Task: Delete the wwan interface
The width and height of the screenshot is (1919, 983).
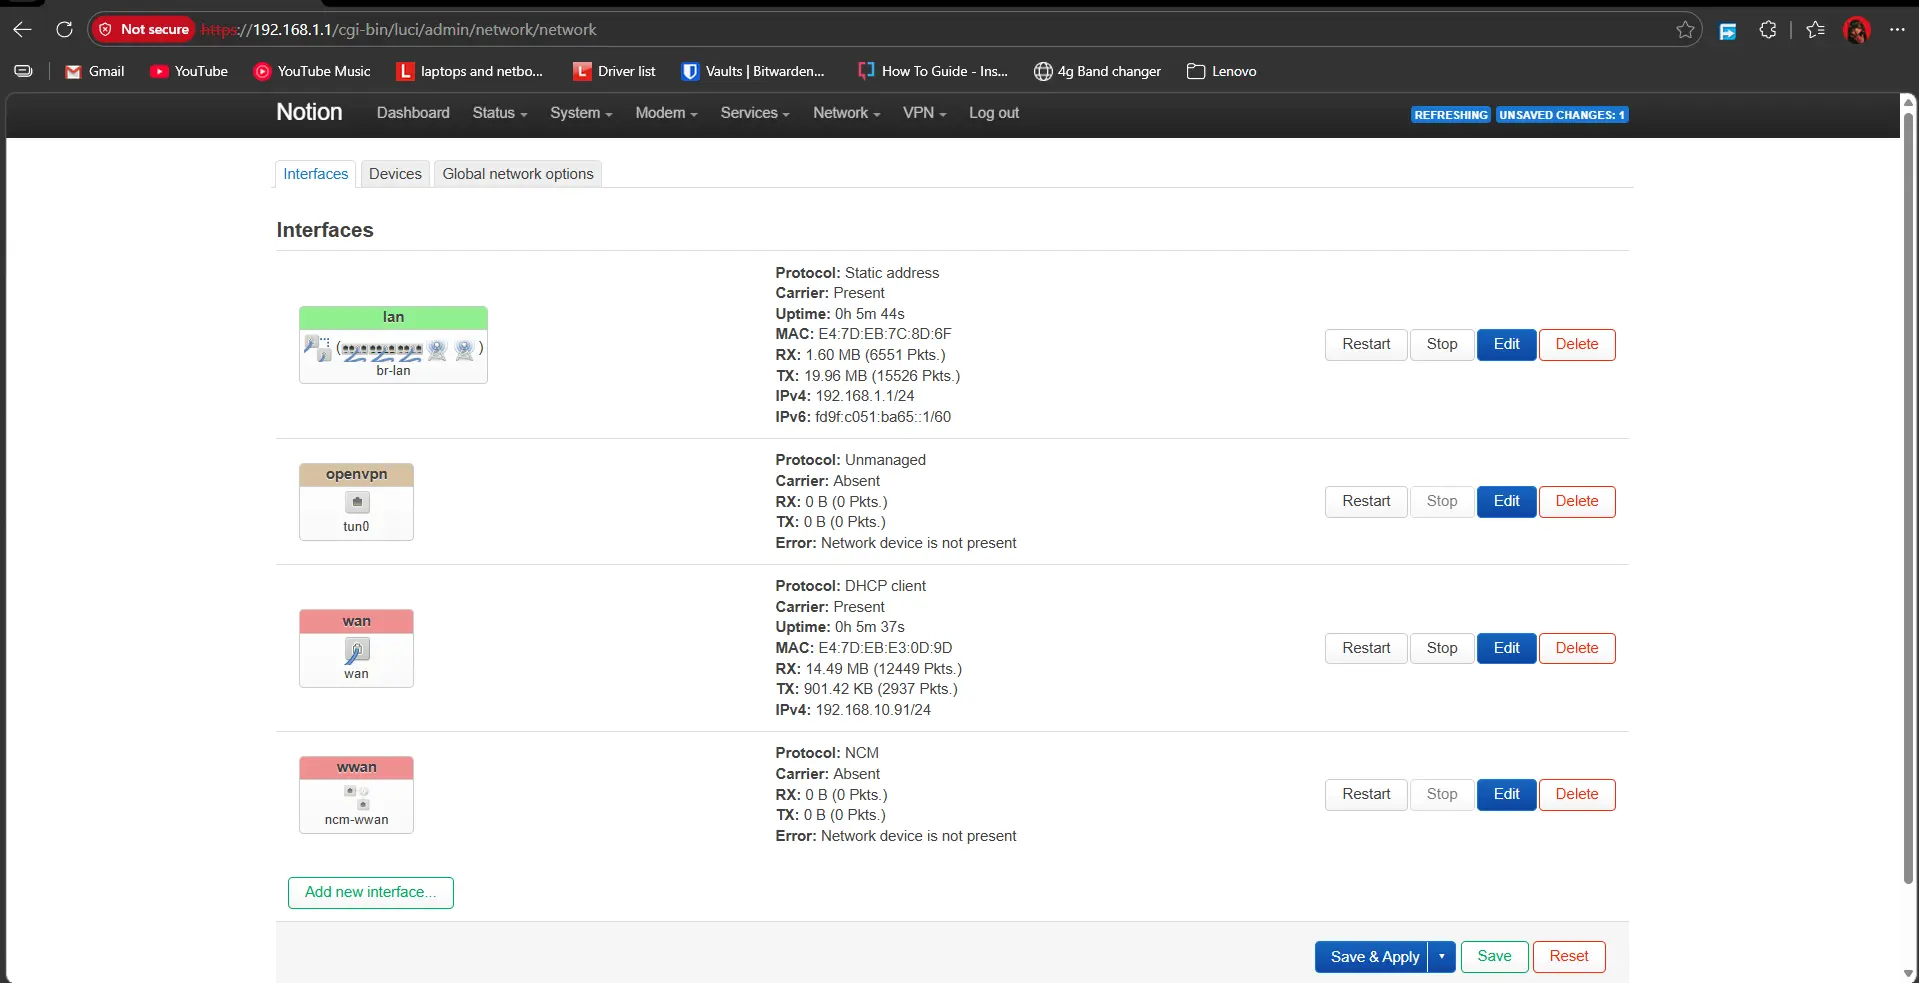Action: point(1577,795)
